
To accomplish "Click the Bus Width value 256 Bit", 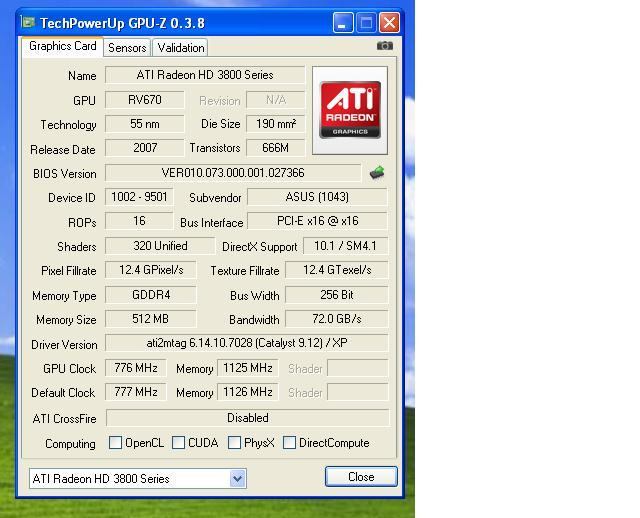I will coord(336,295).
